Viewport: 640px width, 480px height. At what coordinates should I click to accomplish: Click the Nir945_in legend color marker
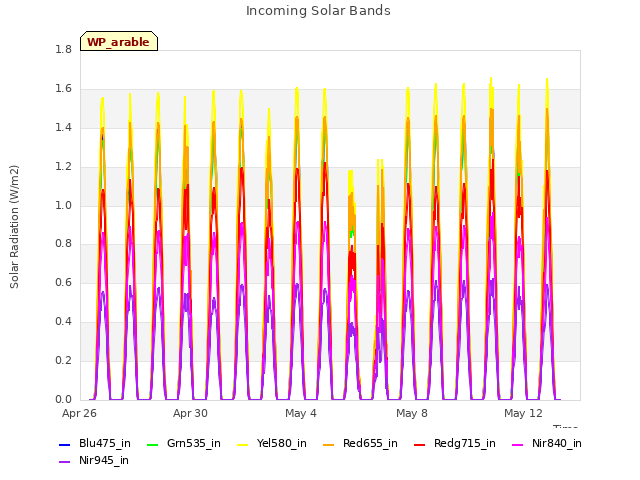(x=64, y=462)
